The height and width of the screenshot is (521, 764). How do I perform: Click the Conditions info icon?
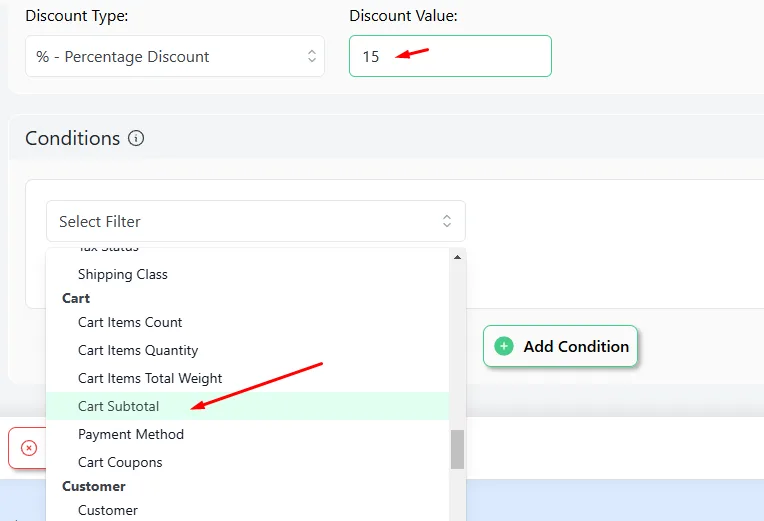[x=136, y=138]
